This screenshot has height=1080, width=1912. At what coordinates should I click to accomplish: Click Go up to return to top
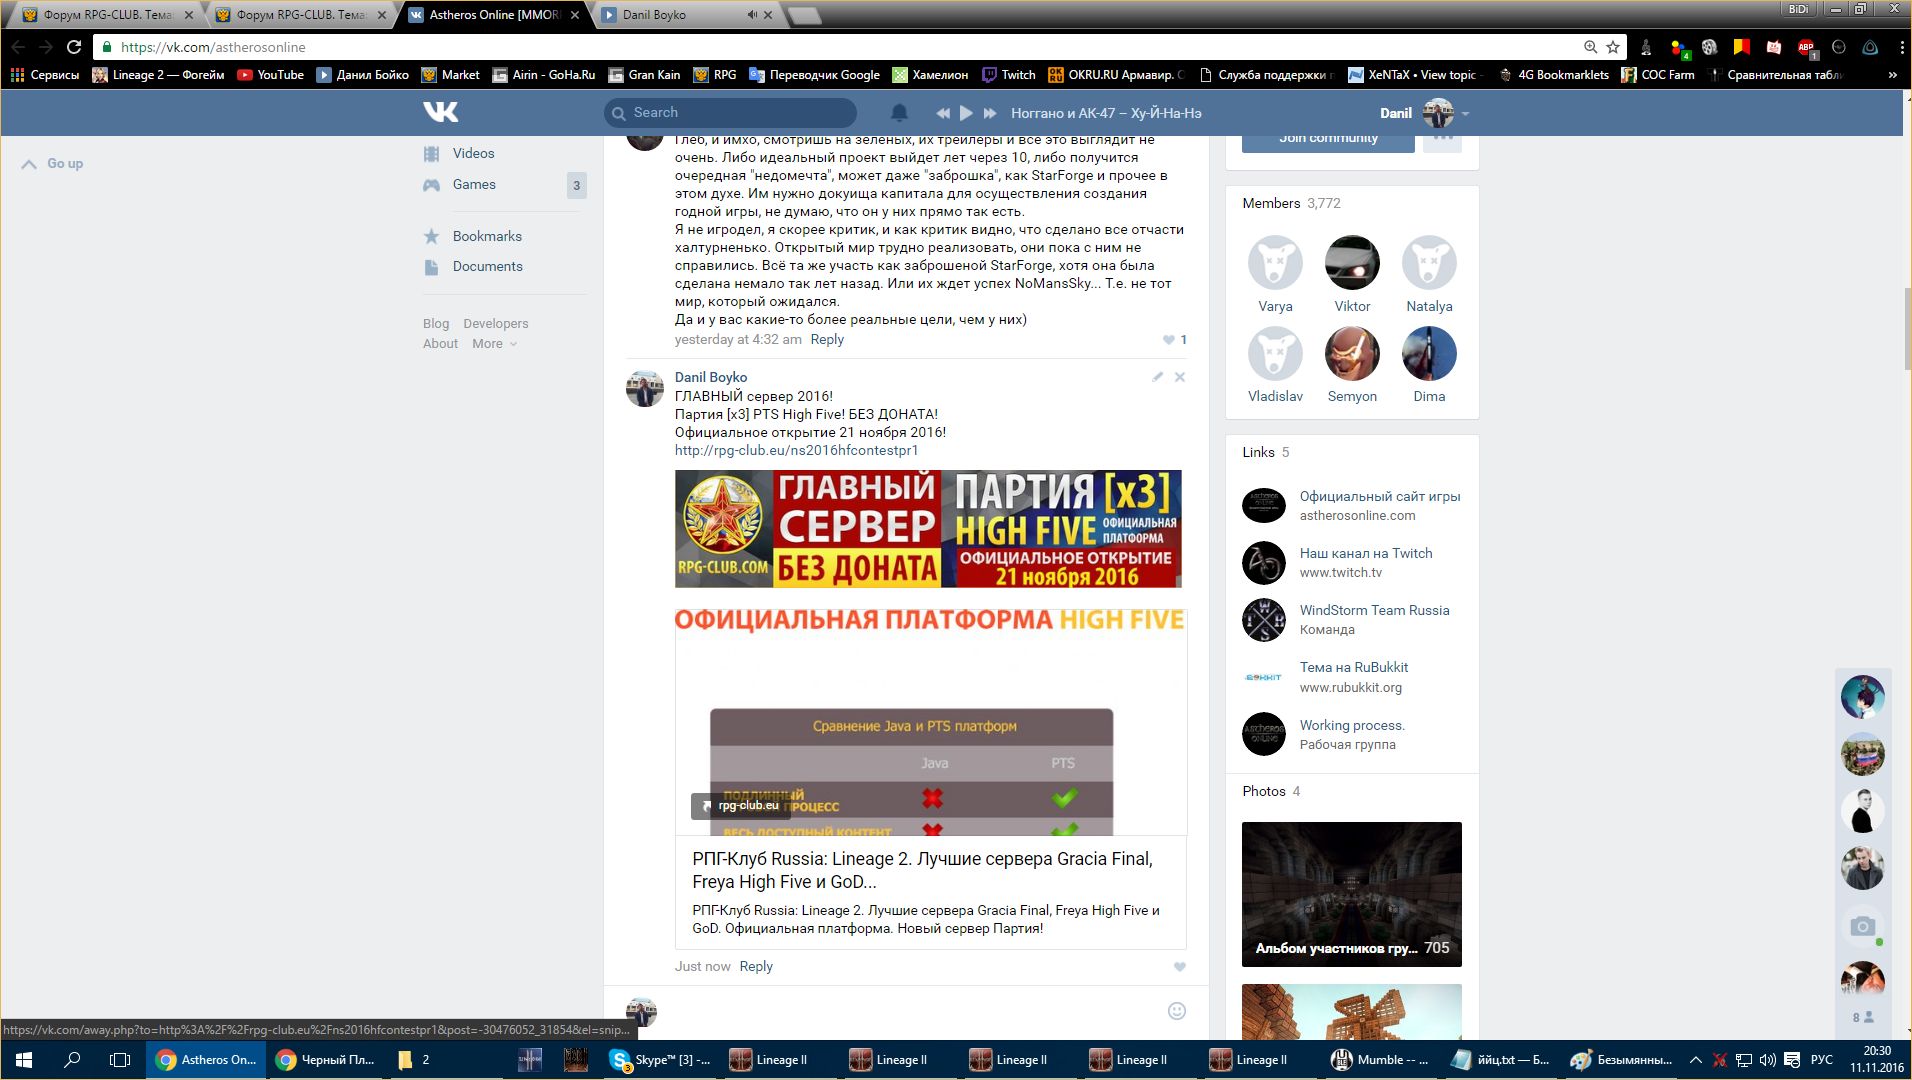[53, 163]
